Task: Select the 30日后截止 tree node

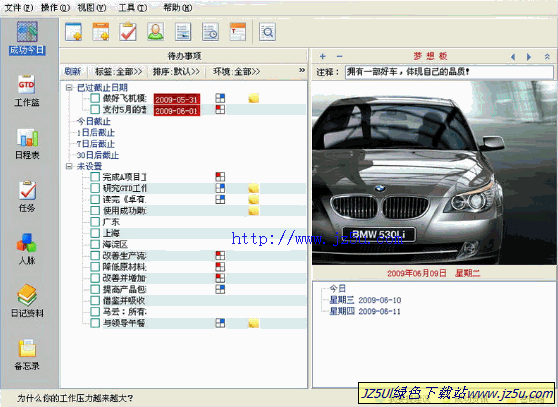Action: [x=98, y=155]
